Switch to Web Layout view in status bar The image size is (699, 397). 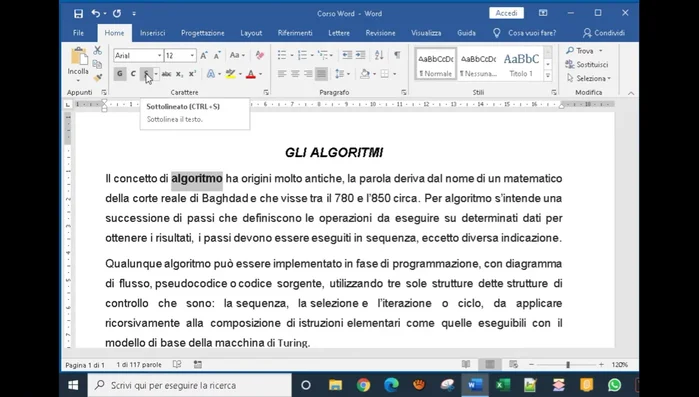coord(514,364)
